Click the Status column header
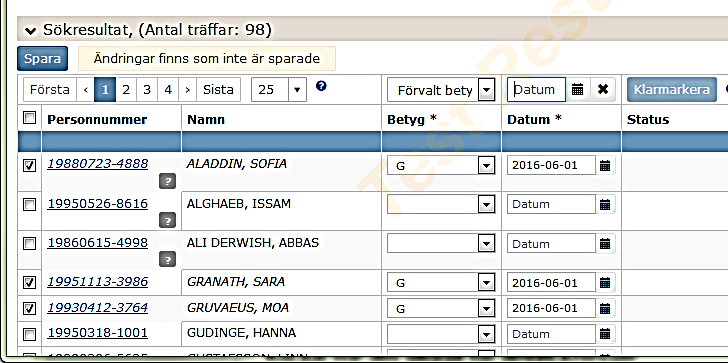The image size is (728, 363). [x=648, y=119]
